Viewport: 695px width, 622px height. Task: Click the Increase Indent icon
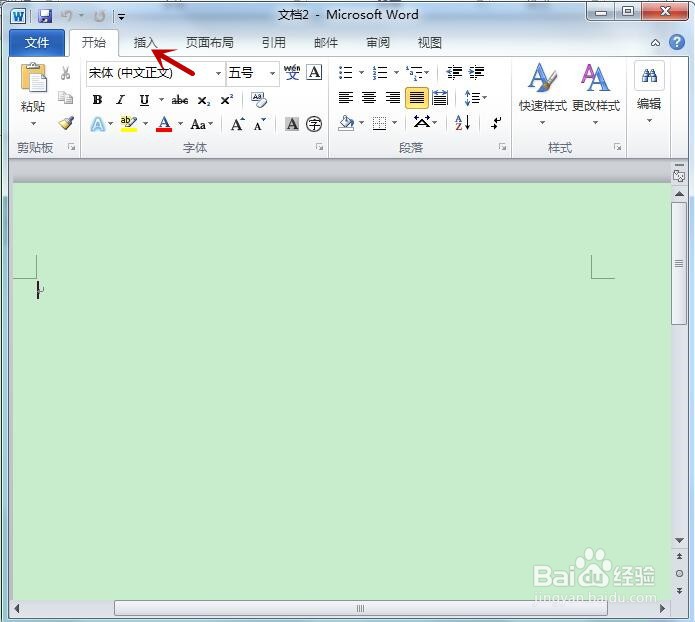476,72
